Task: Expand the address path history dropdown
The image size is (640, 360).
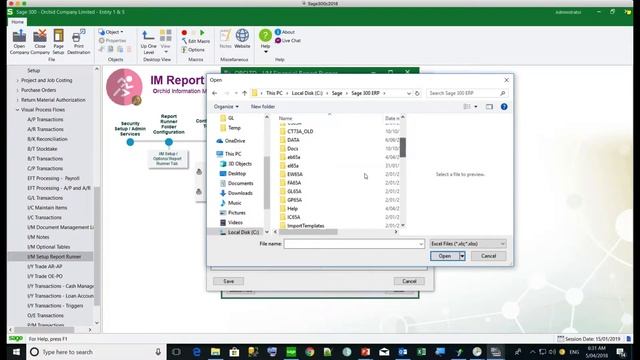Action: click(409, 93)
